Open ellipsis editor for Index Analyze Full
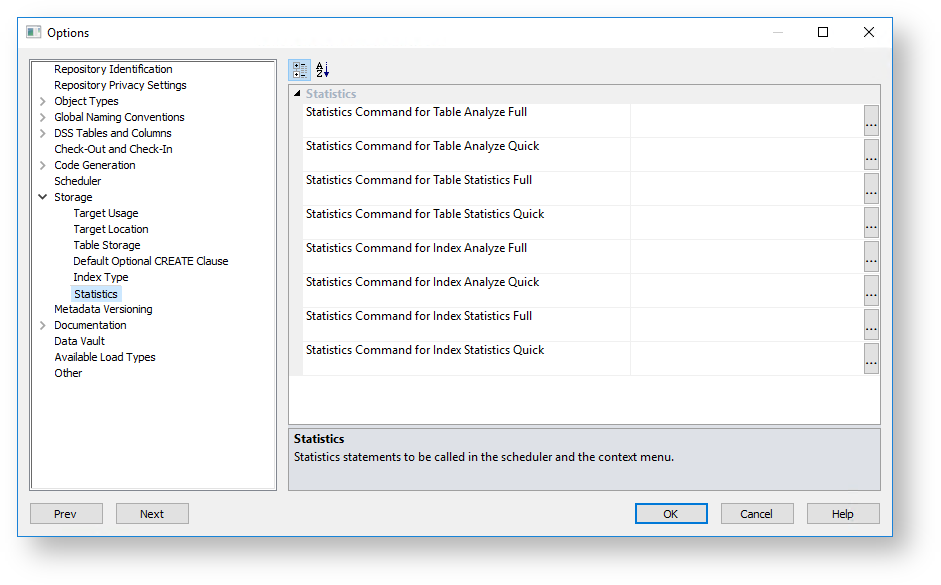Screen dimensions: 941x585 coord(871,258)
